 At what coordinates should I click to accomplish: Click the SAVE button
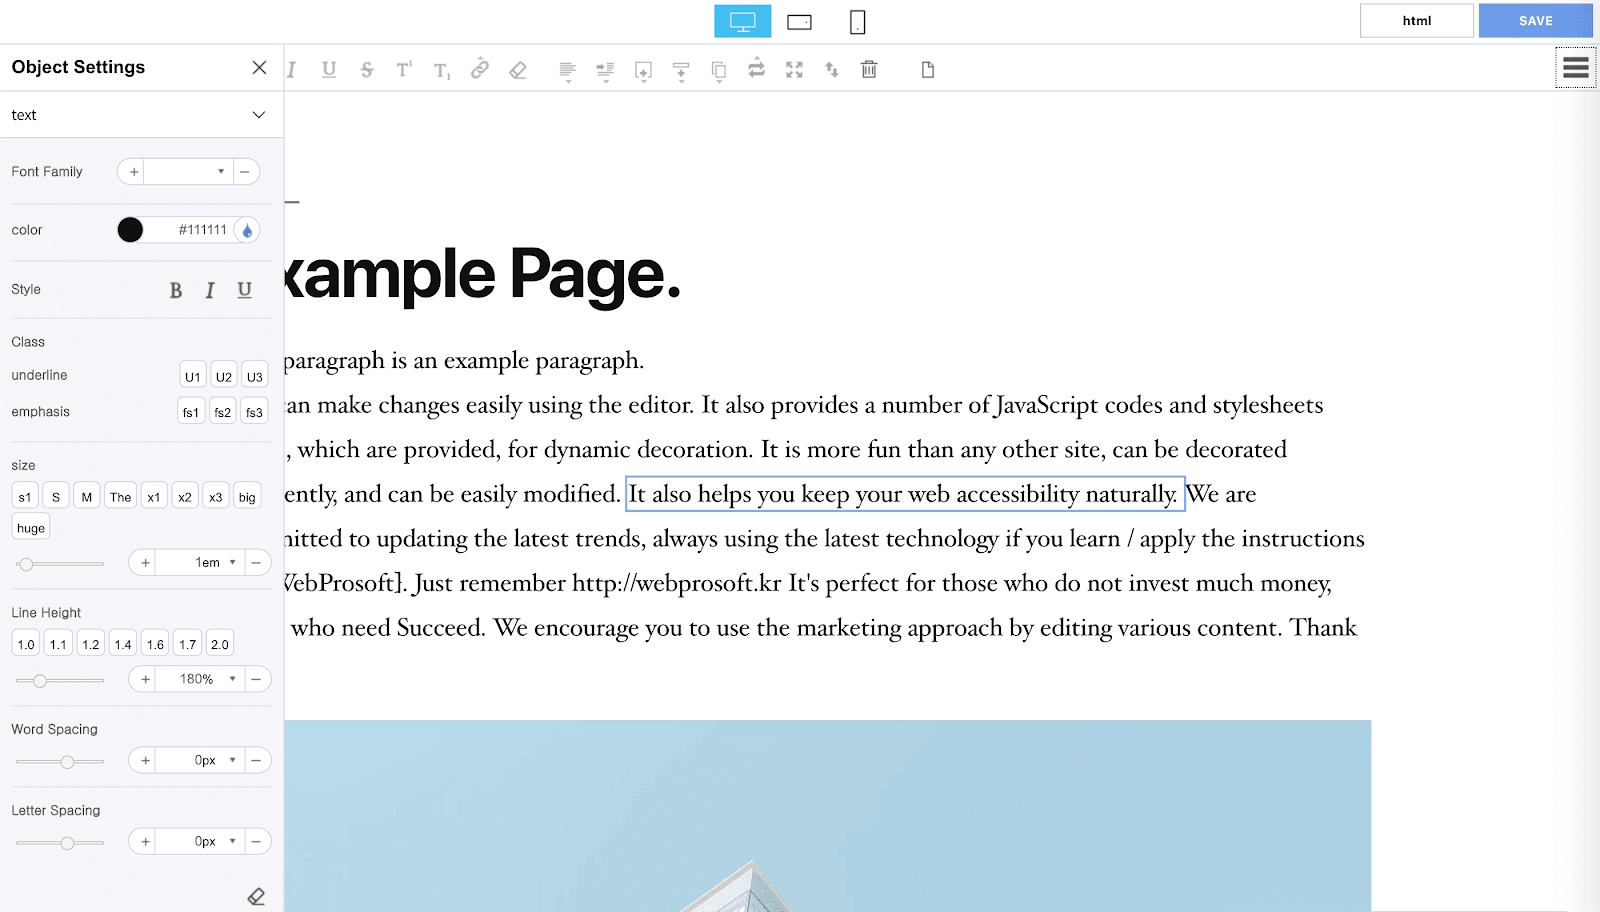(1535, 21)
